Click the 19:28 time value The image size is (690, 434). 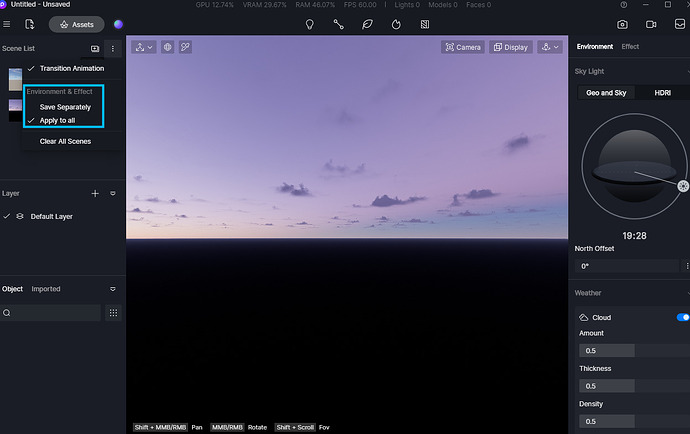point(634,236)
